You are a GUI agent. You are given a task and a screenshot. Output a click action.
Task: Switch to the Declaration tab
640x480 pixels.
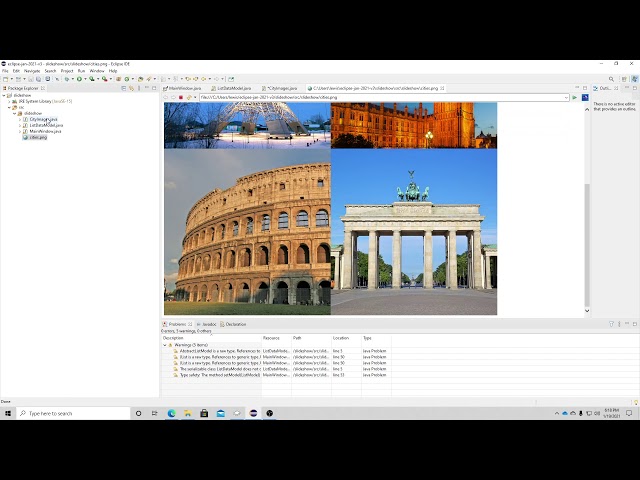click(236, 324)
